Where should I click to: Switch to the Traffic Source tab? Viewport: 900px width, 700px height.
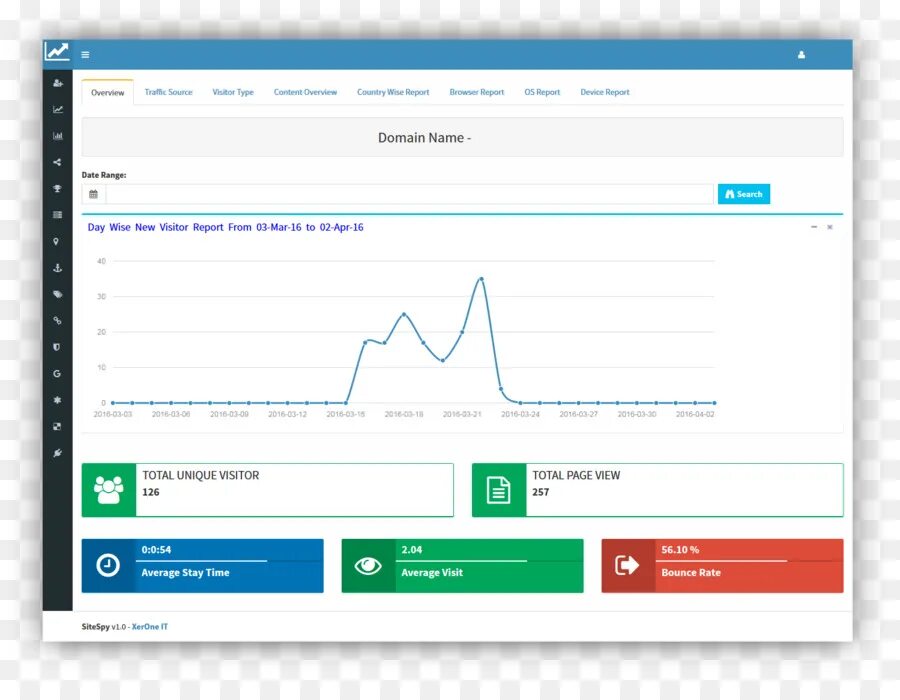coord(168,92)
